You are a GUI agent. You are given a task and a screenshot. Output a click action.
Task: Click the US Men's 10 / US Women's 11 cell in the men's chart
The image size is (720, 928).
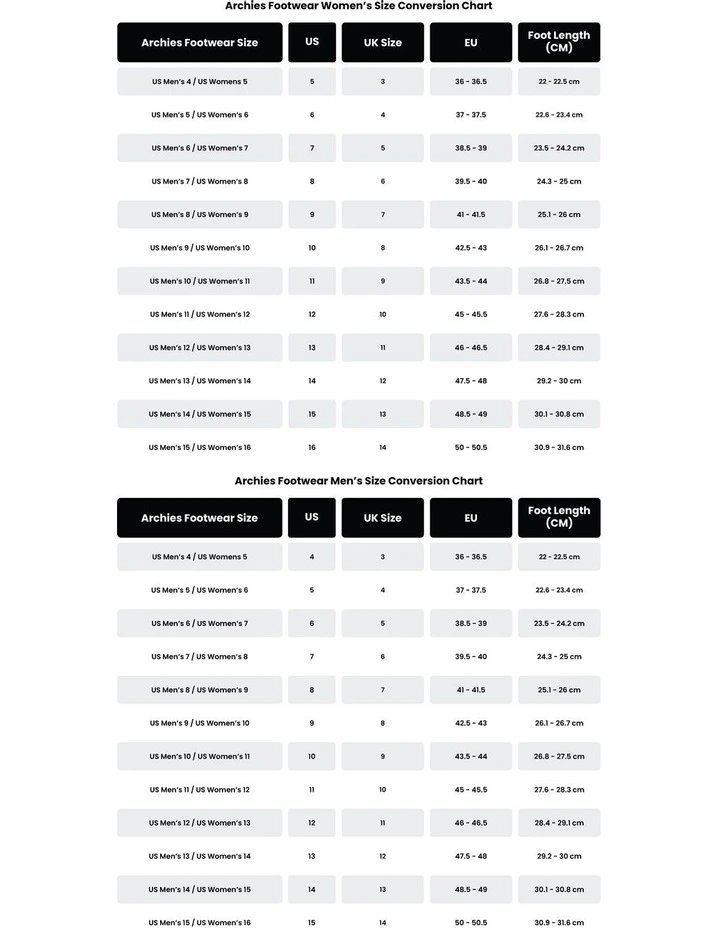tap(200, 757)
